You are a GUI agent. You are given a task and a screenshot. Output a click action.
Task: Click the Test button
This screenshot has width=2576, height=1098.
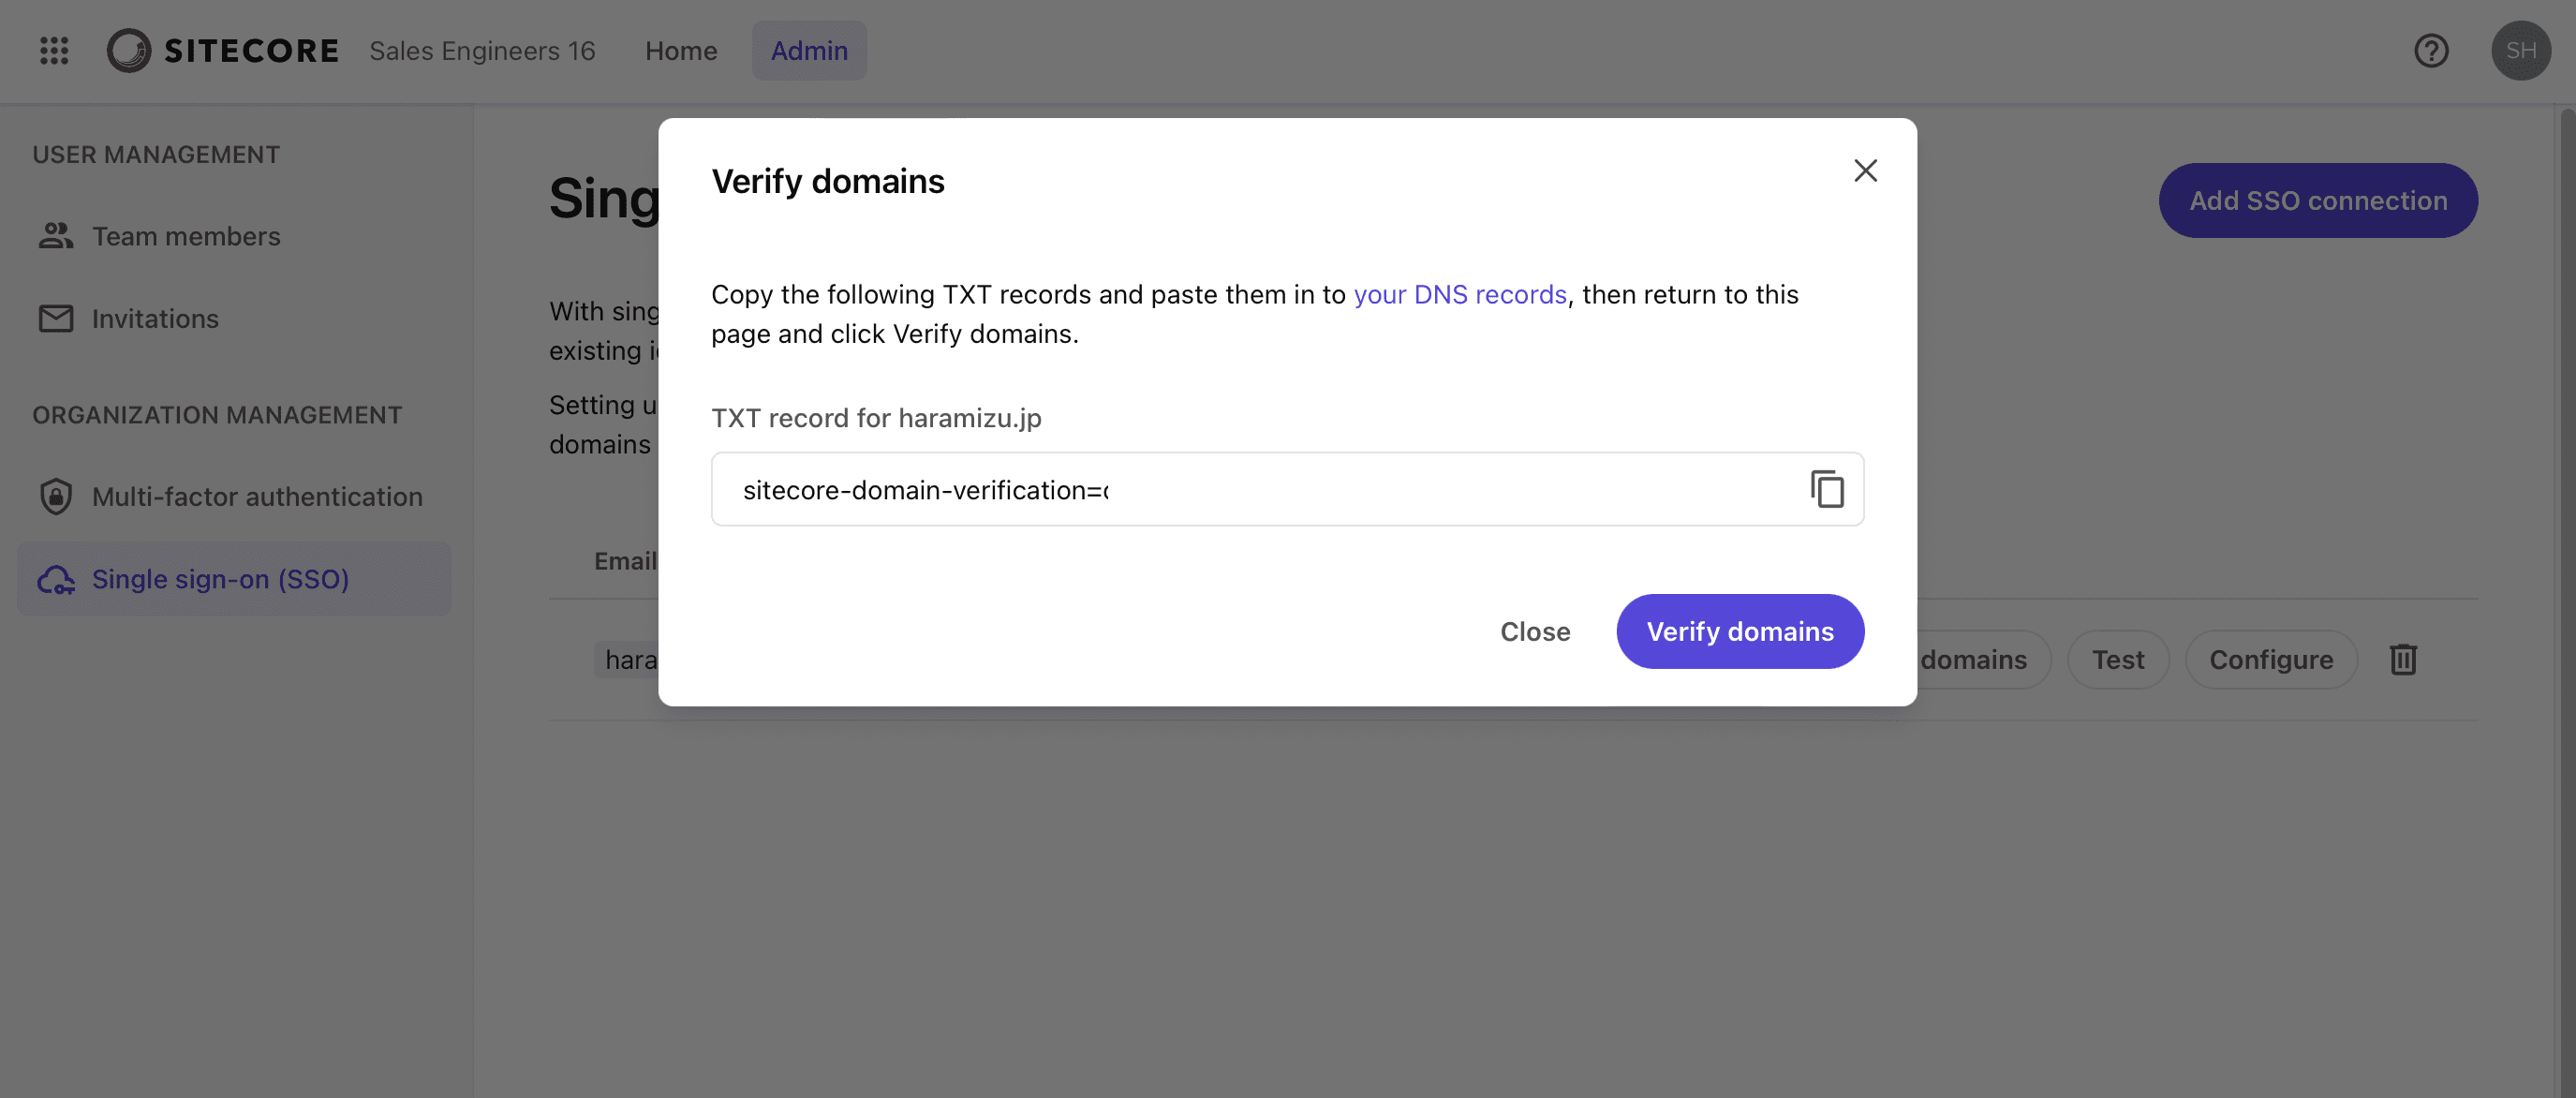click(2118, 660)
